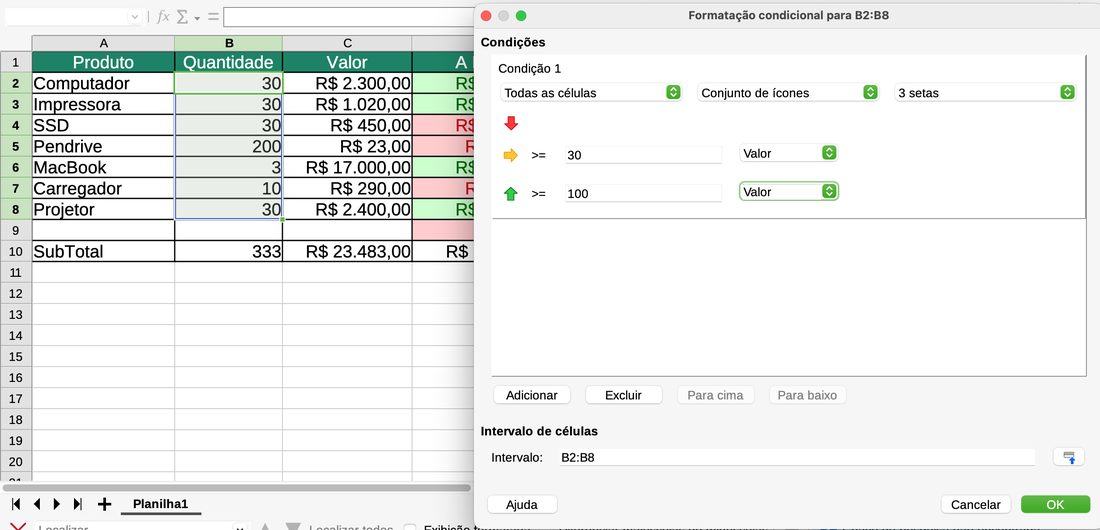Select row 1 header

16,62
